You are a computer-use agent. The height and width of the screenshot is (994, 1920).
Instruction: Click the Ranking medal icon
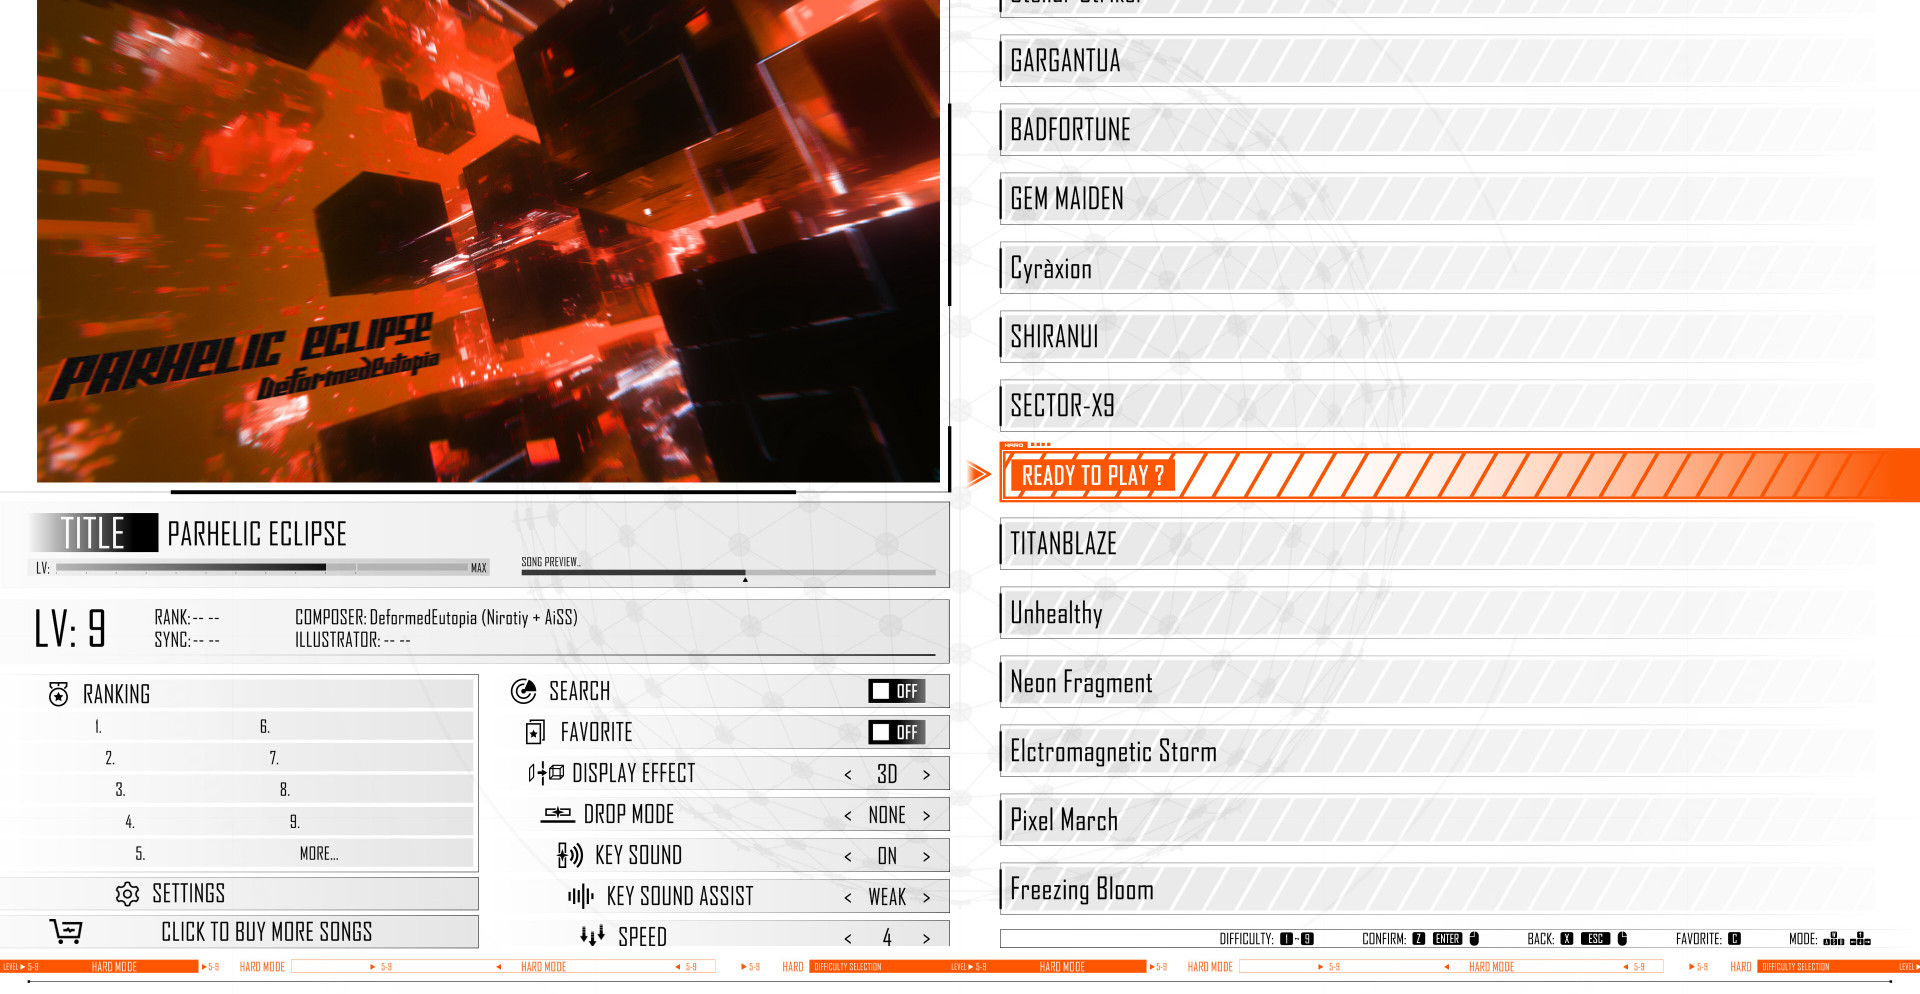coord(59,694)
